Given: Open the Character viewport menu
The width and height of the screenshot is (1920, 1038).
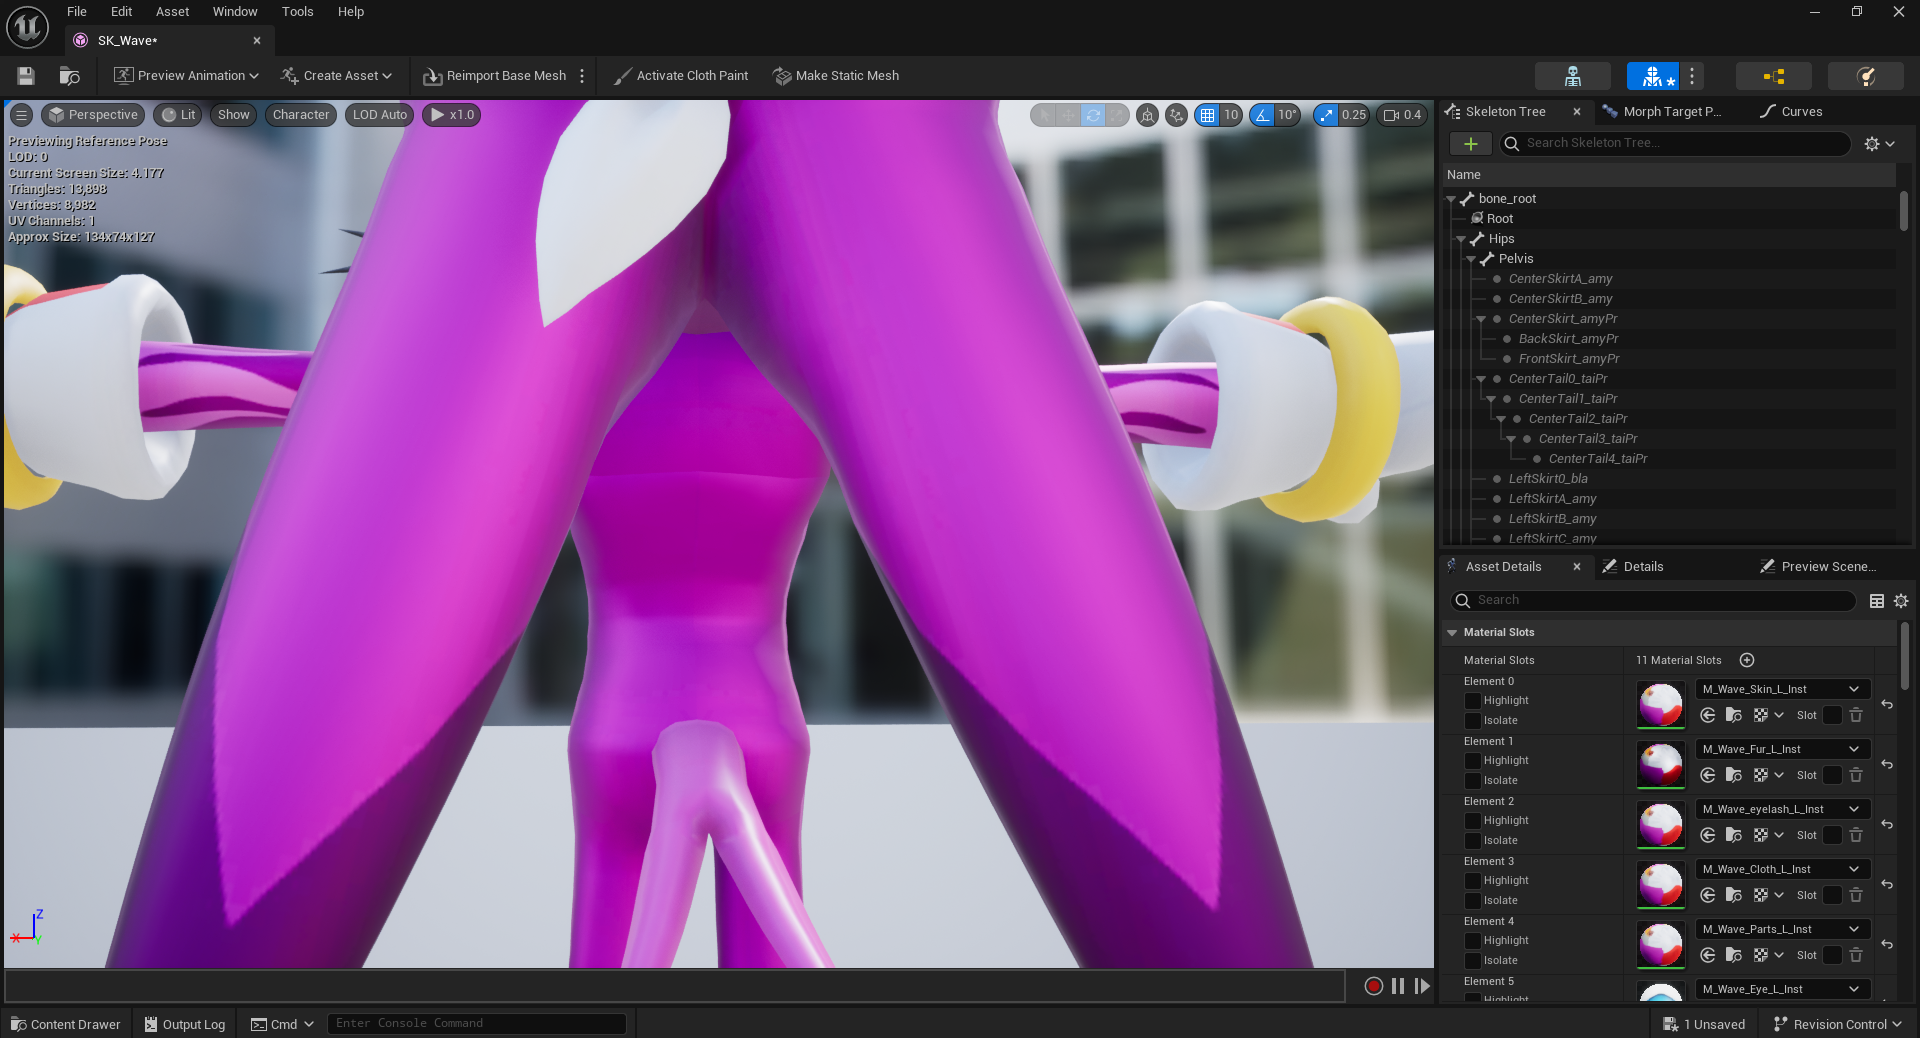Looking at the screenshot, I should pyautogui.click(x=301, y=115).
